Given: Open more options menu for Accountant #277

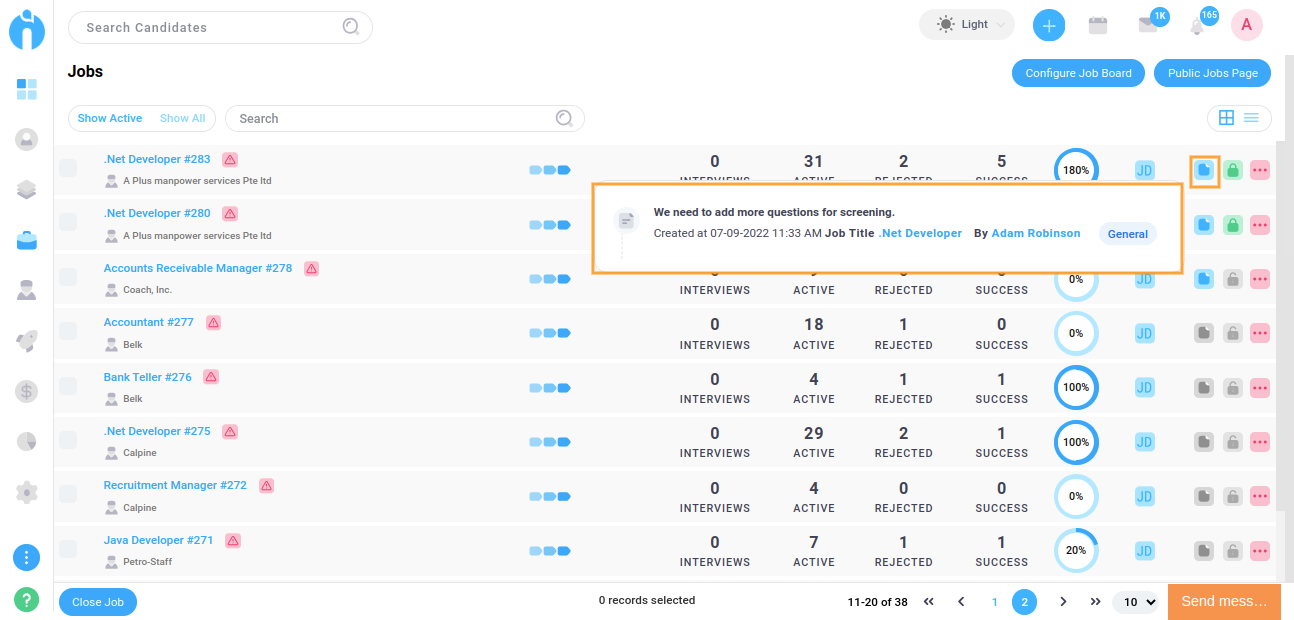Looking at the screenshot, I should (1260, 333).
